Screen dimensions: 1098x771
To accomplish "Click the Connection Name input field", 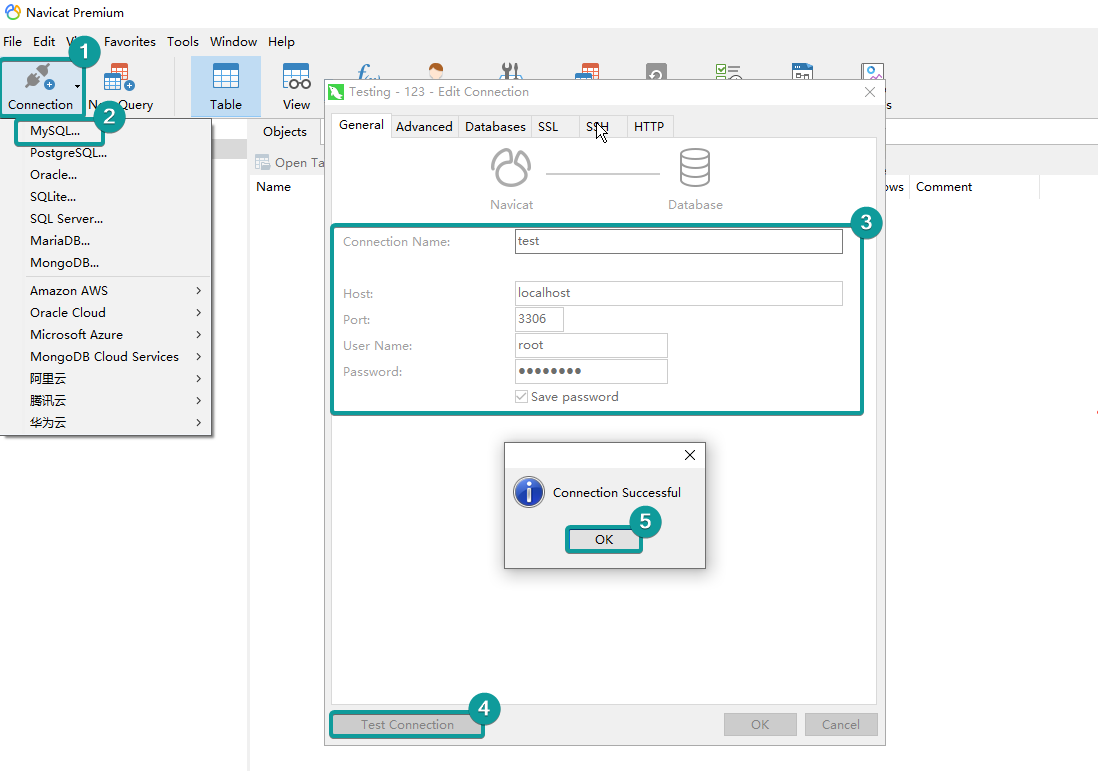I will (x=678, y=242).
